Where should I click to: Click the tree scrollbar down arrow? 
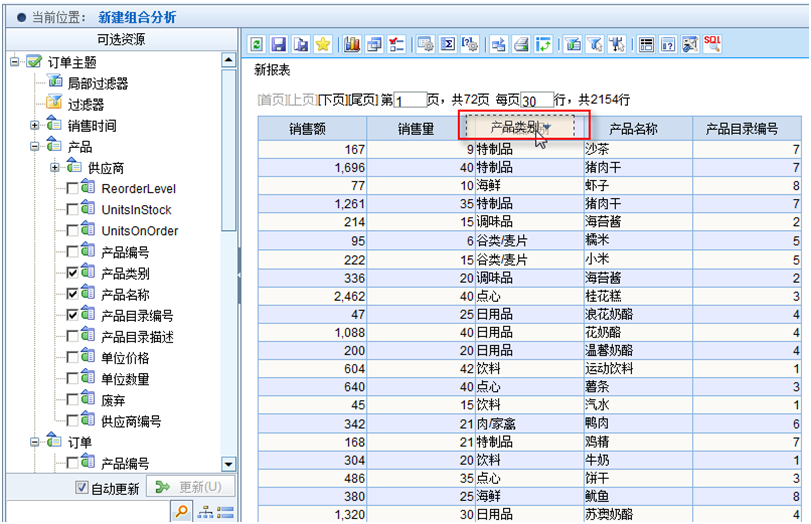[229, 464]
